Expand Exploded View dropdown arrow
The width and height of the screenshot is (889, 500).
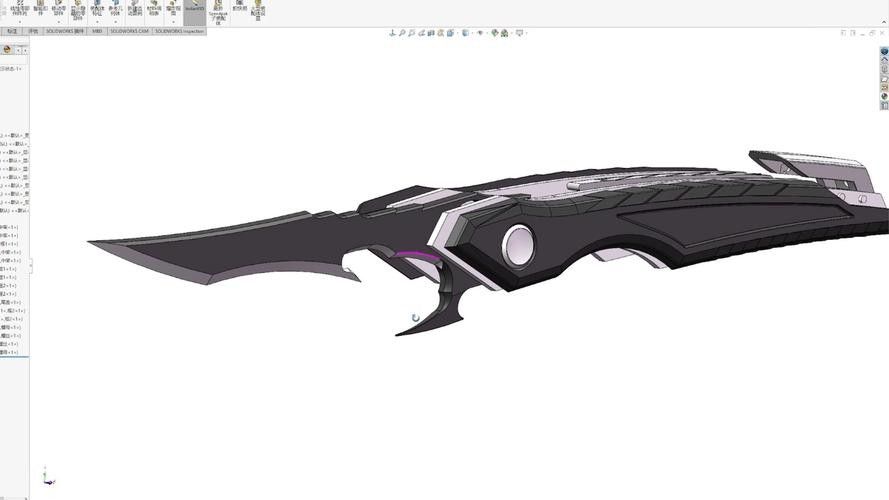(x=173, y=22)
